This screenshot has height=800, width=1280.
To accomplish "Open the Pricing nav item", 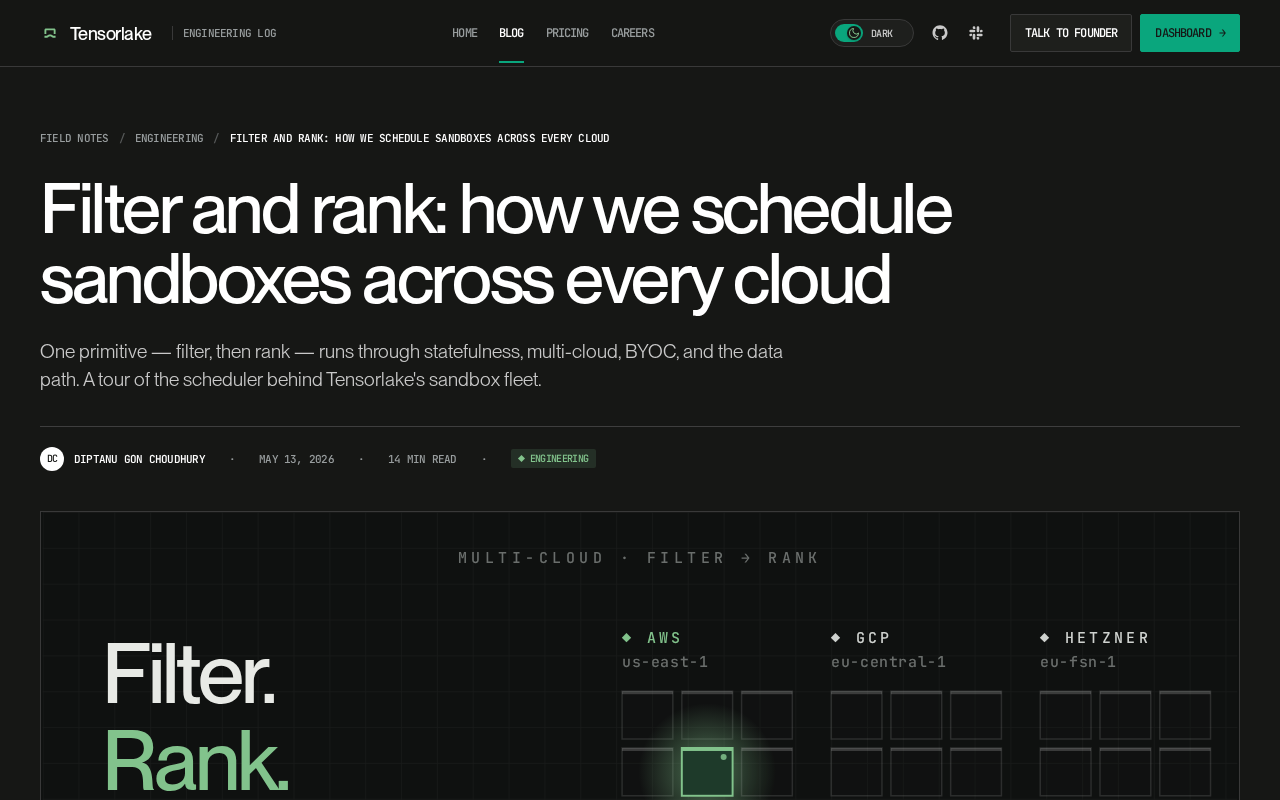I will tap(567, 33).
